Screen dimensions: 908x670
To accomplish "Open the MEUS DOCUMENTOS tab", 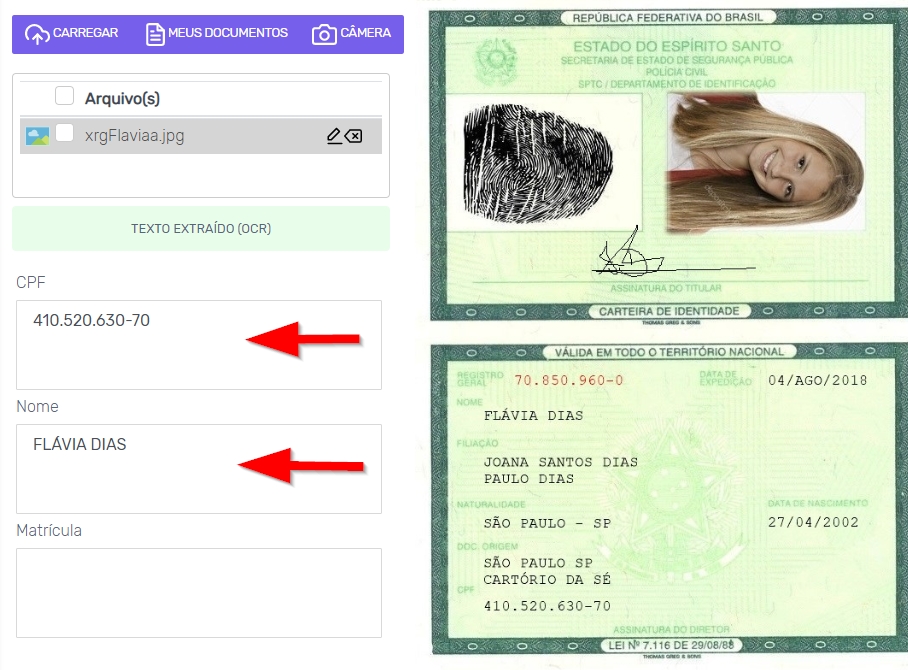I will pos(217,34).
